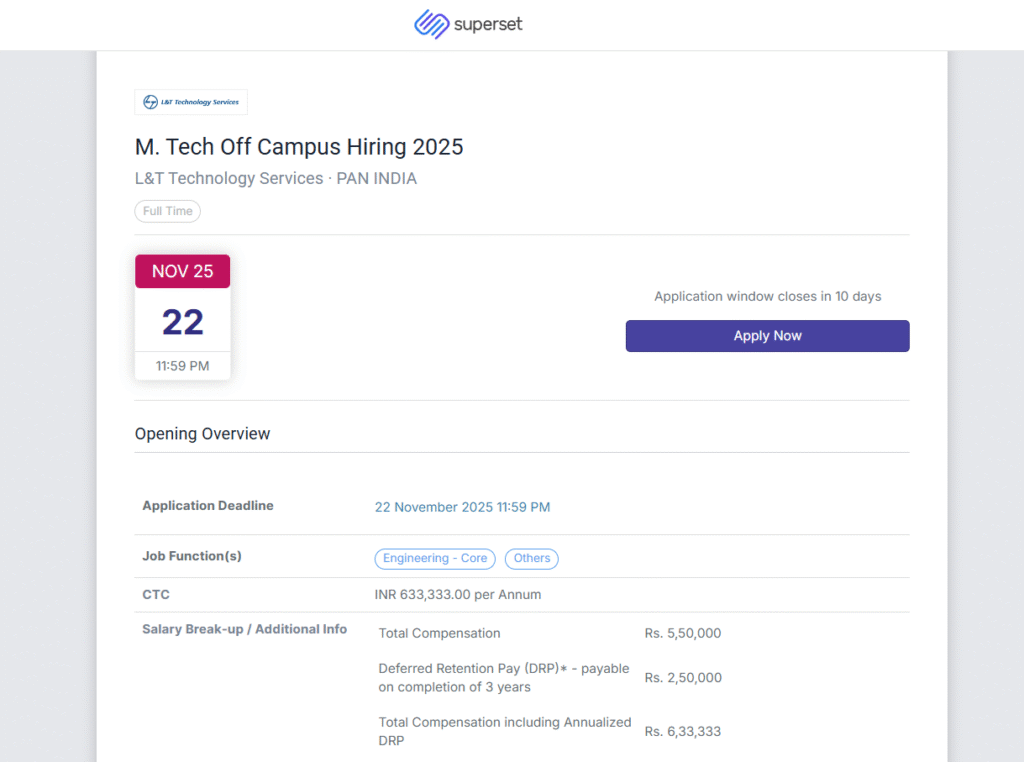1024x762 pixels.
Task: Click the application window closes in 10 days text
Action: tap(767, 296)
